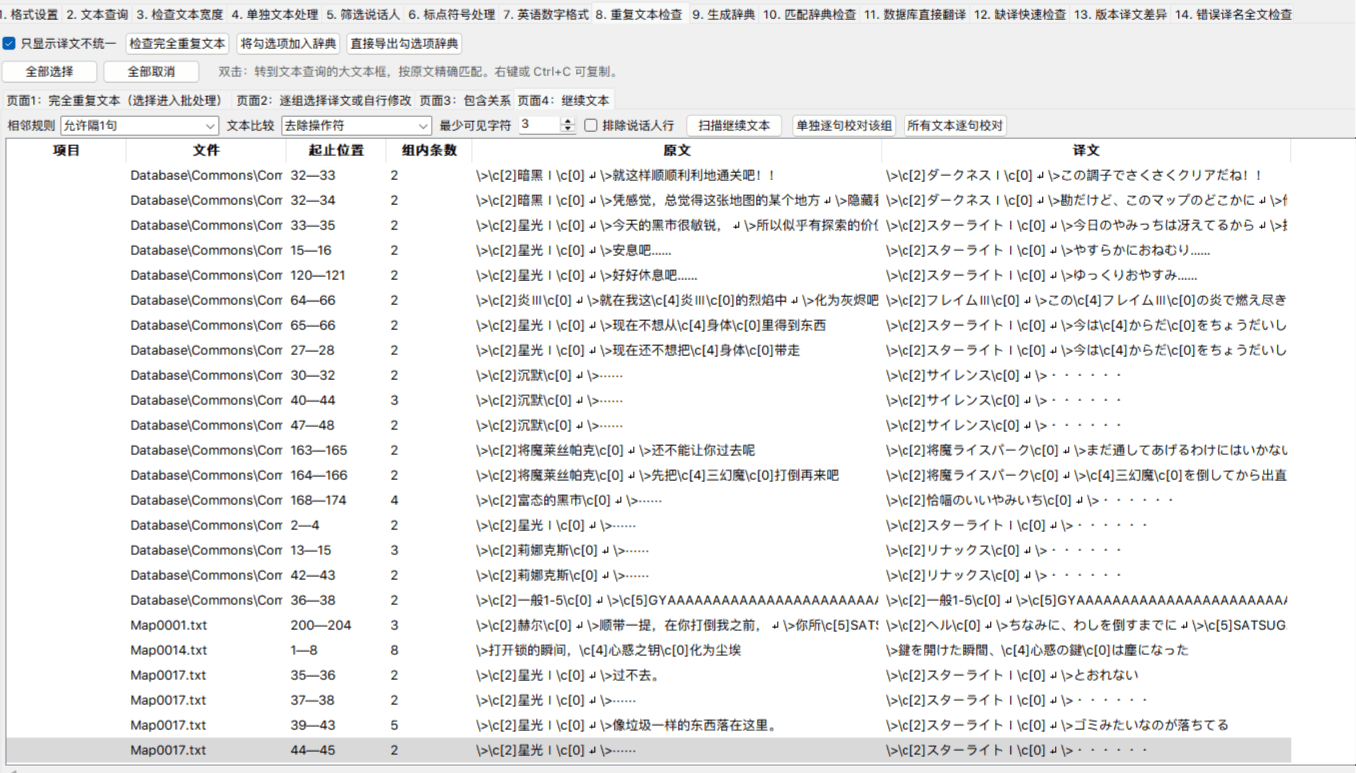Open the 文本比较 dropdown
Viewport: 1356px width, 773px height.
click(x=355, y=125)
